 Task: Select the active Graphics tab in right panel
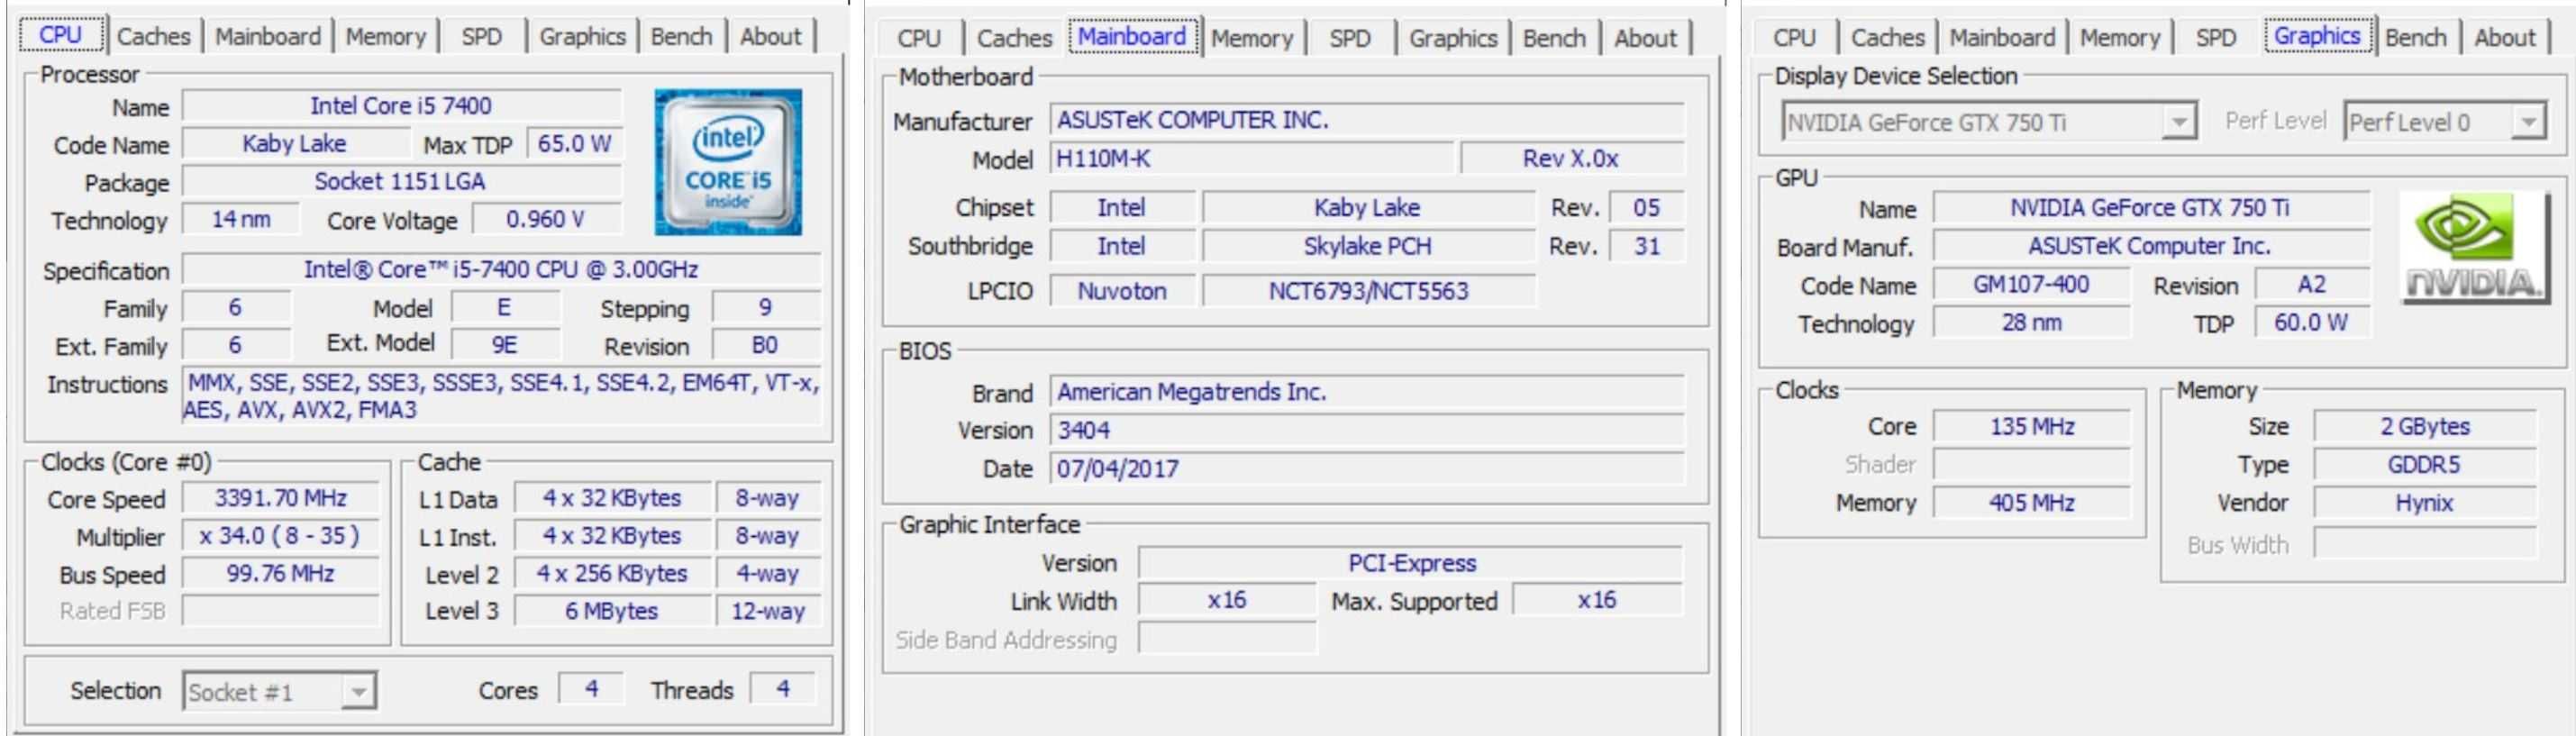click(2318, 36)
